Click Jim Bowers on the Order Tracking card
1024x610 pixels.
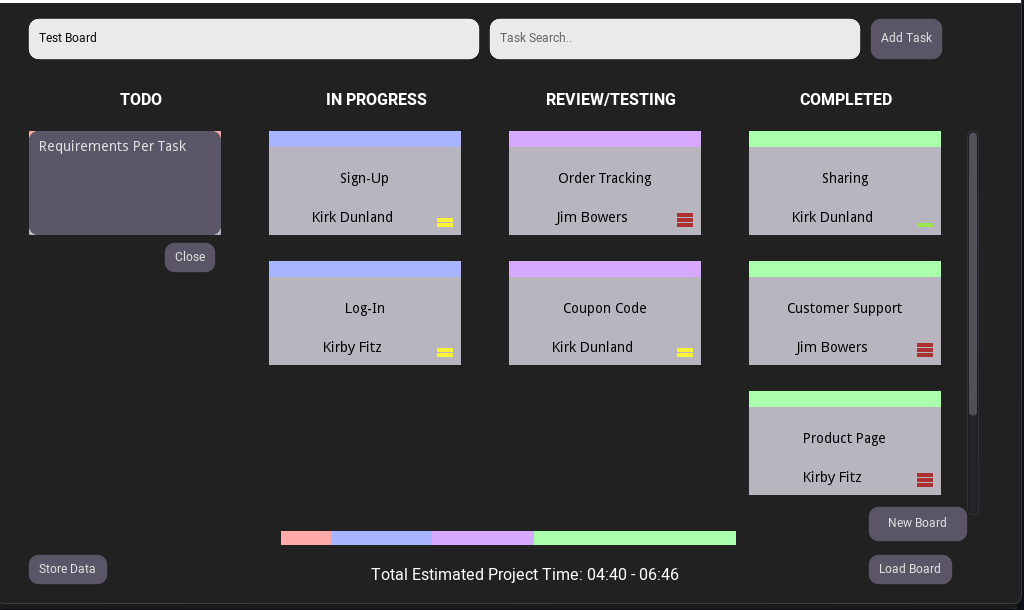[x=592, y=217]
